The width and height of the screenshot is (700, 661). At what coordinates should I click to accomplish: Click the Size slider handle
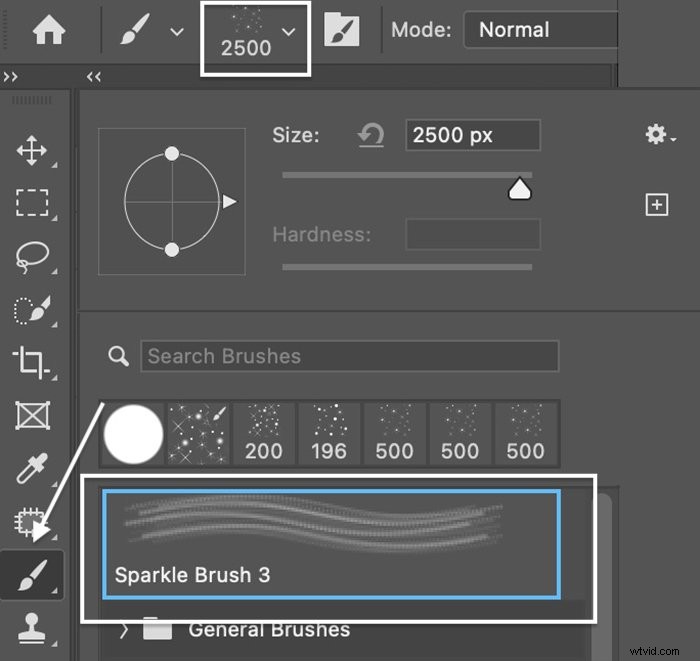click(x=520, y=189)
